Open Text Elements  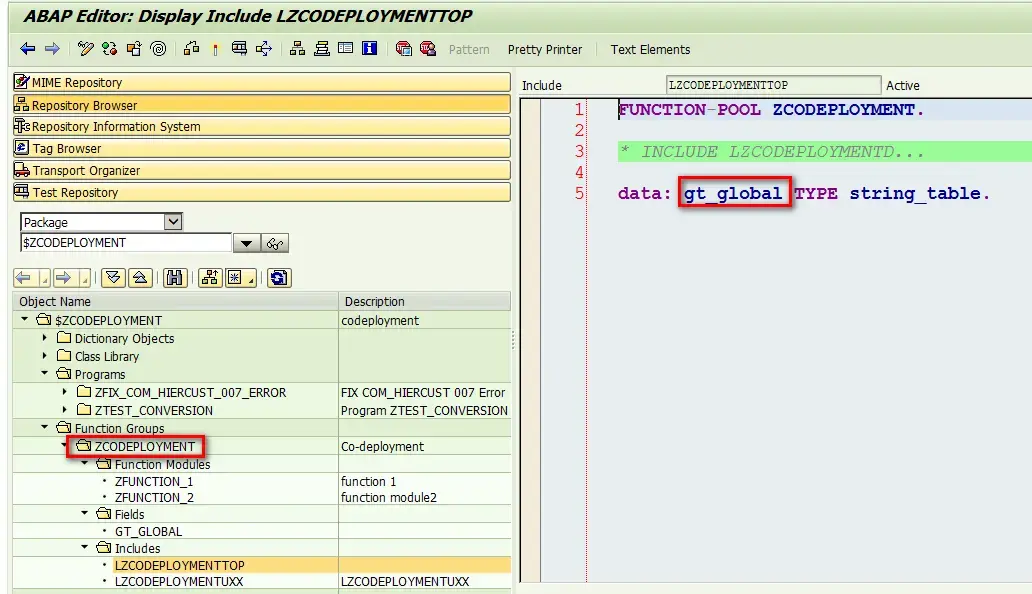click(x=651, y=49)
